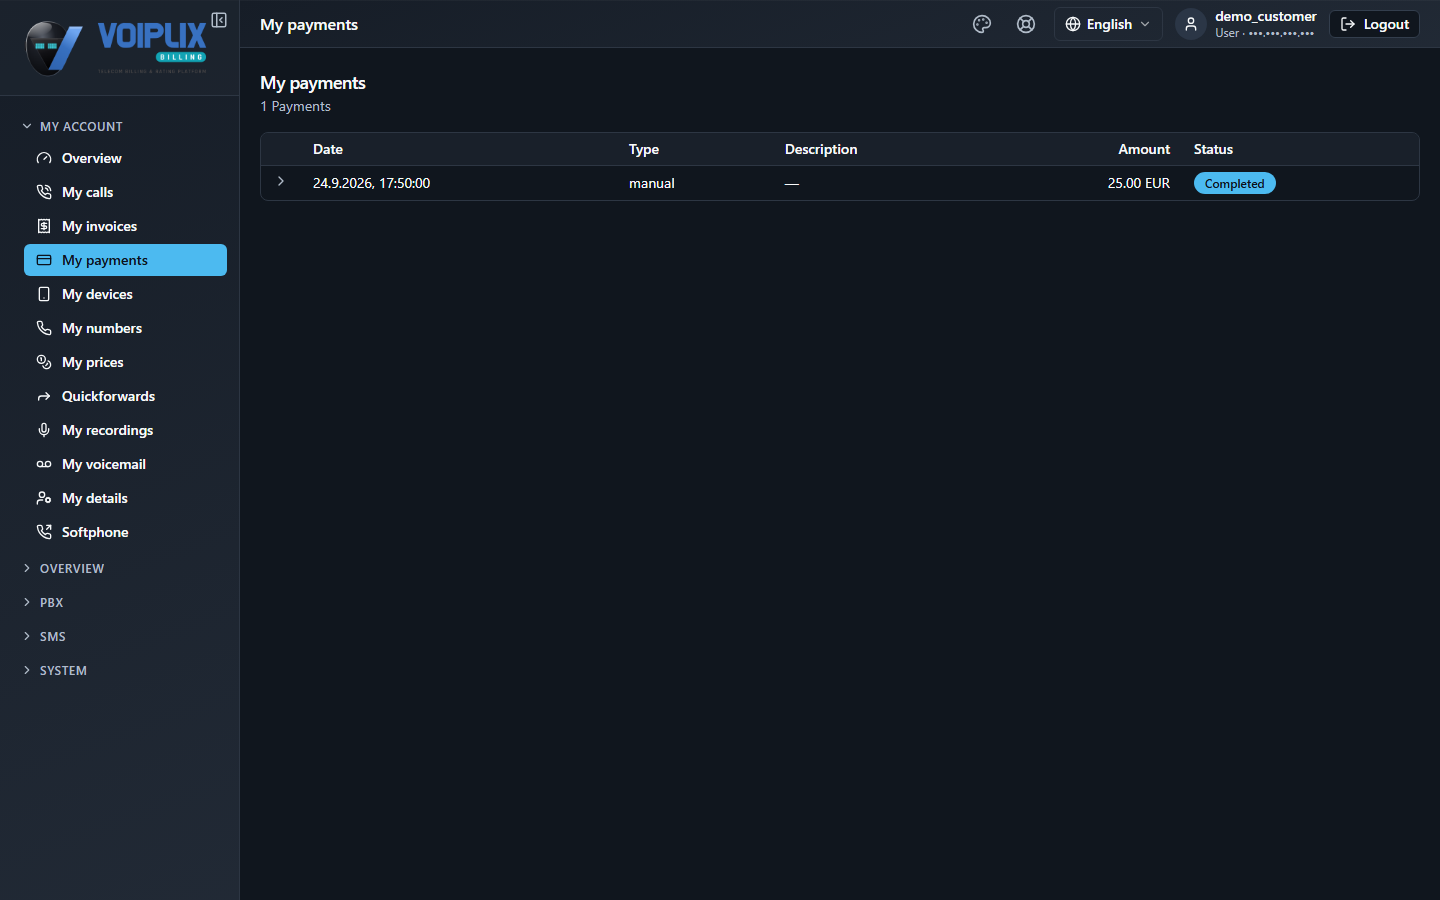This screenshot has width=1440, height=900.
Task: Click the Date column header
Action: click(x=328, y=149)
